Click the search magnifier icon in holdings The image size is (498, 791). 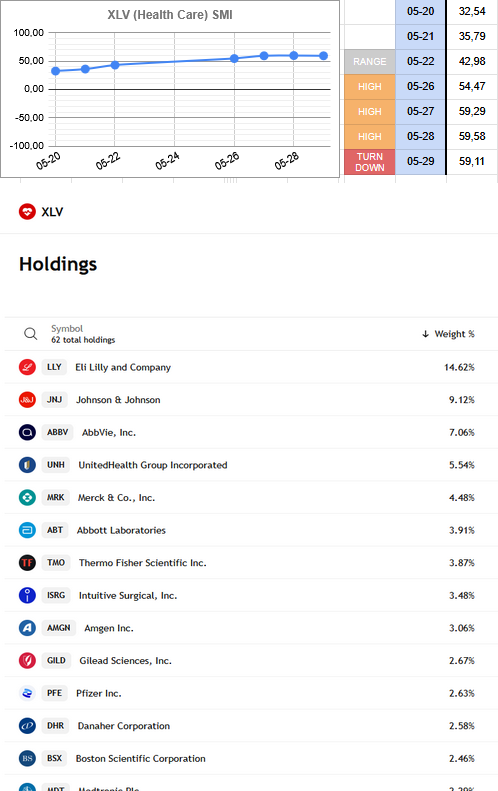point(30,333)
